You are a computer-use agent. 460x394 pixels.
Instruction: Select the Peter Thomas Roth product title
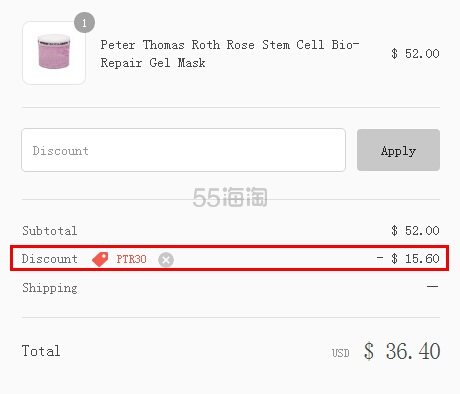[x=230, y=54]
